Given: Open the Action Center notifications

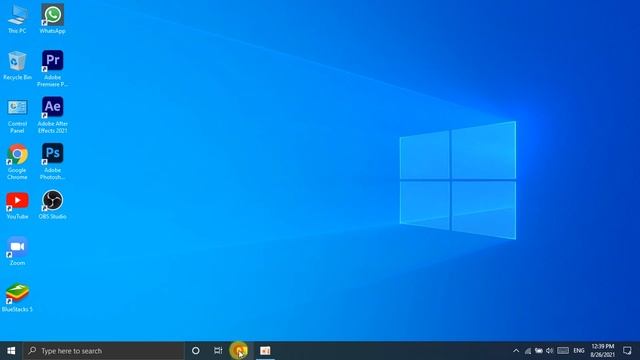Looking at the screenshot, I should [x=627, y=351].
